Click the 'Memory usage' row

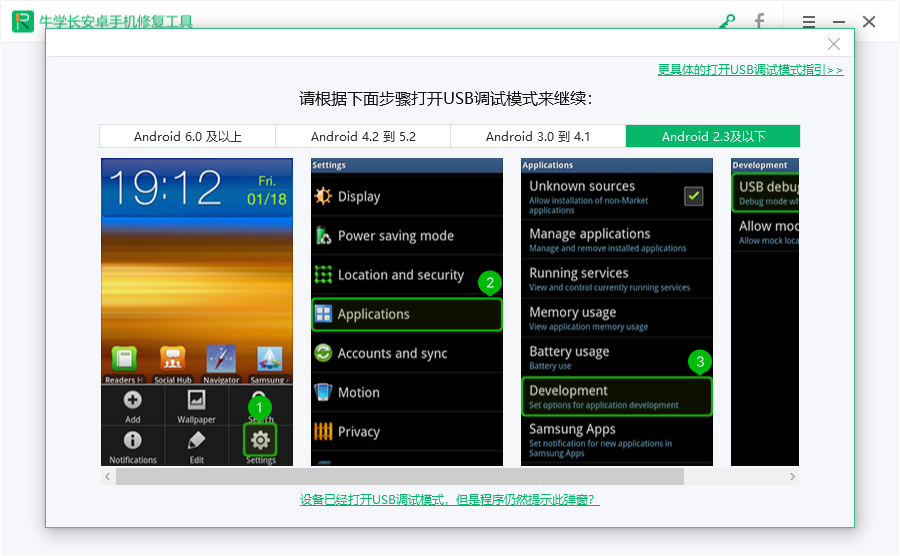[x=617, y=318]
